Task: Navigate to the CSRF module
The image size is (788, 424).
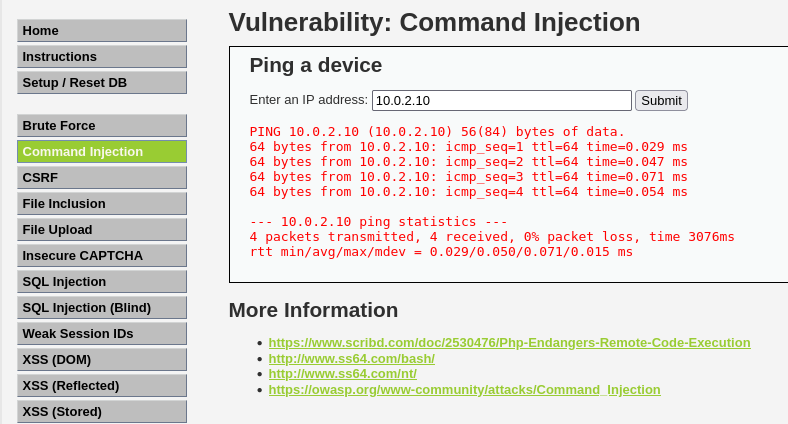Action: tap(101, 178)
